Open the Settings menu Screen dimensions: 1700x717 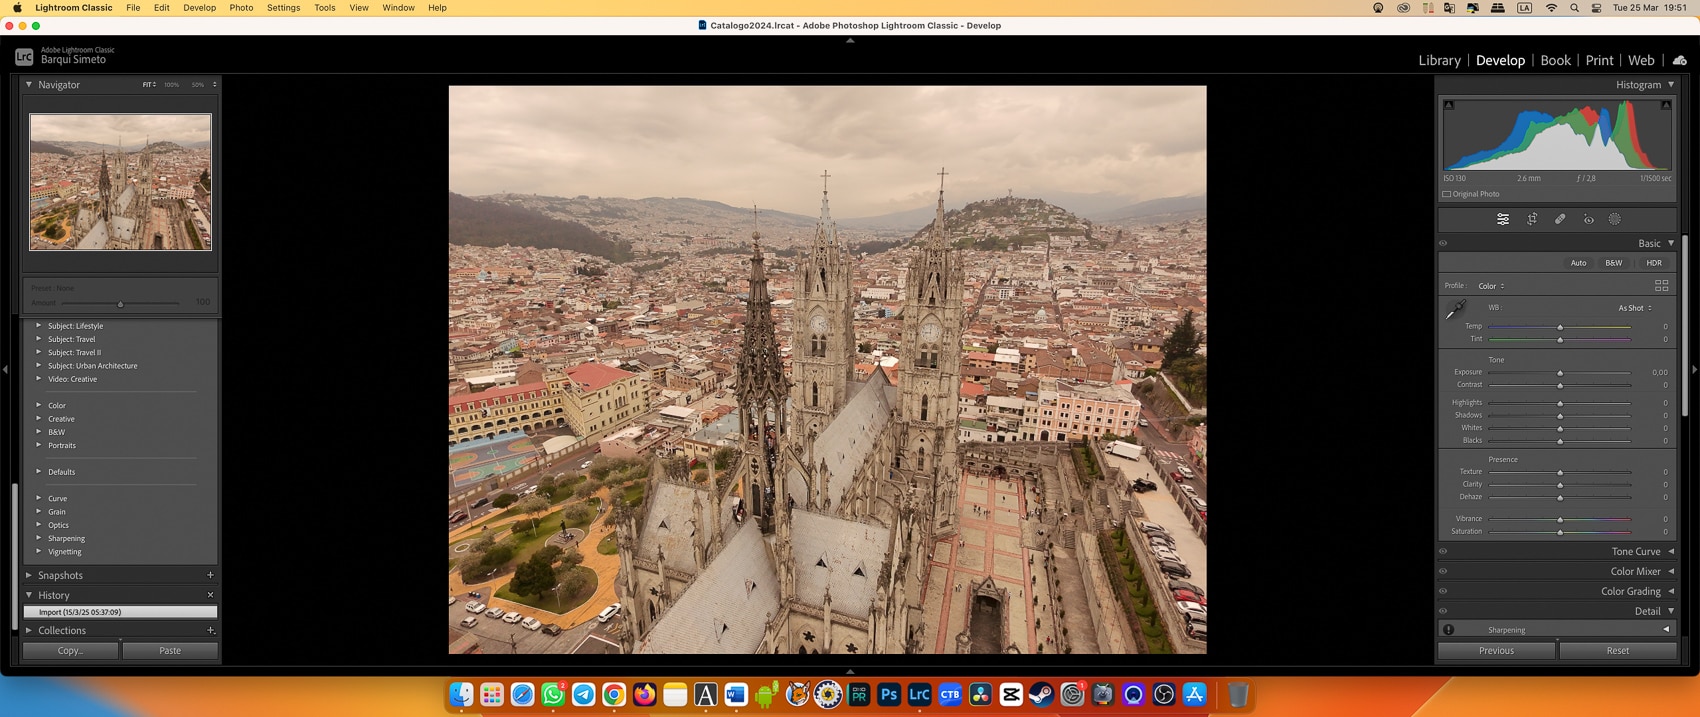click(283, 8)
